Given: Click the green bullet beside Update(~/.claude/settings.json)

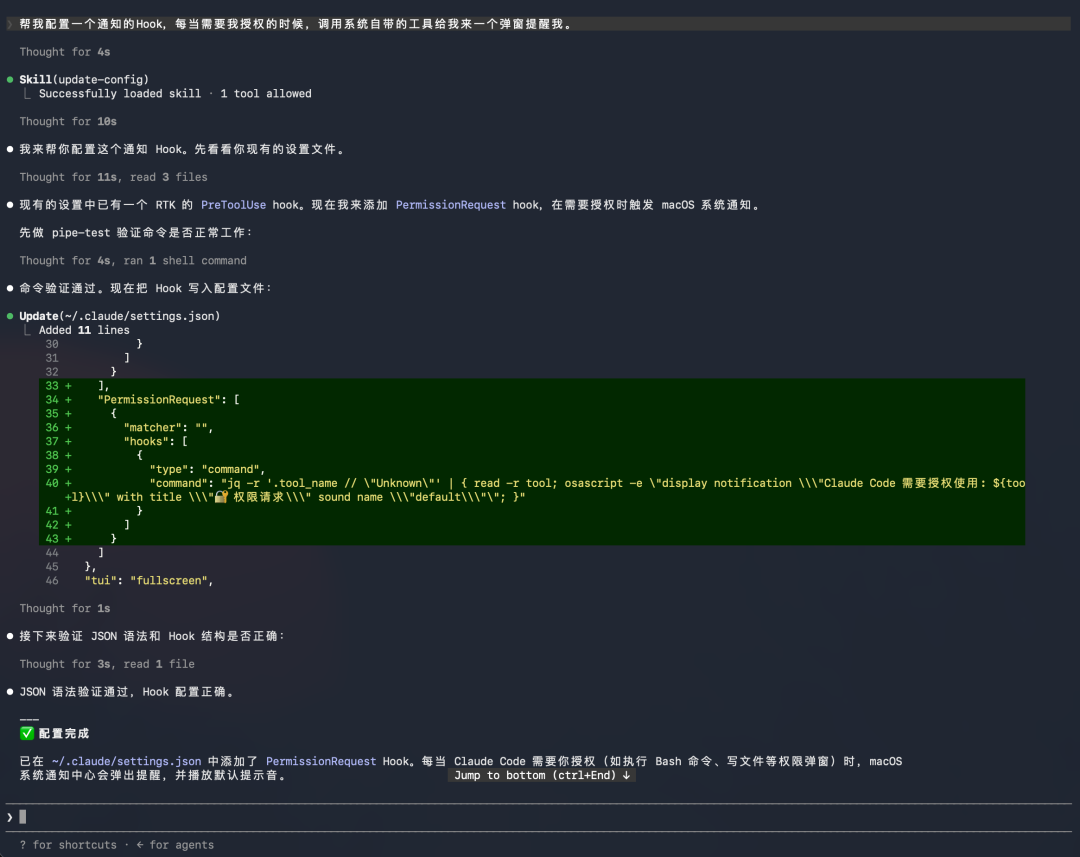Looking at the screenshot, I should point(10,316).
